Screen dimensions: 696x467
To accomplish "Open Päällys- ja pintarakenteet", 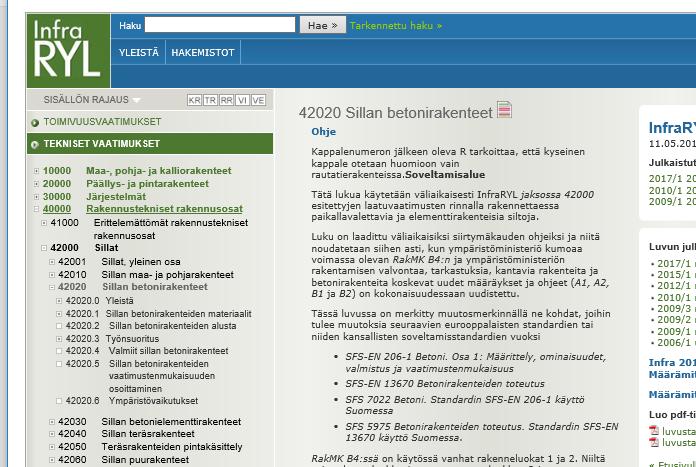I will (x=147, y=184).
